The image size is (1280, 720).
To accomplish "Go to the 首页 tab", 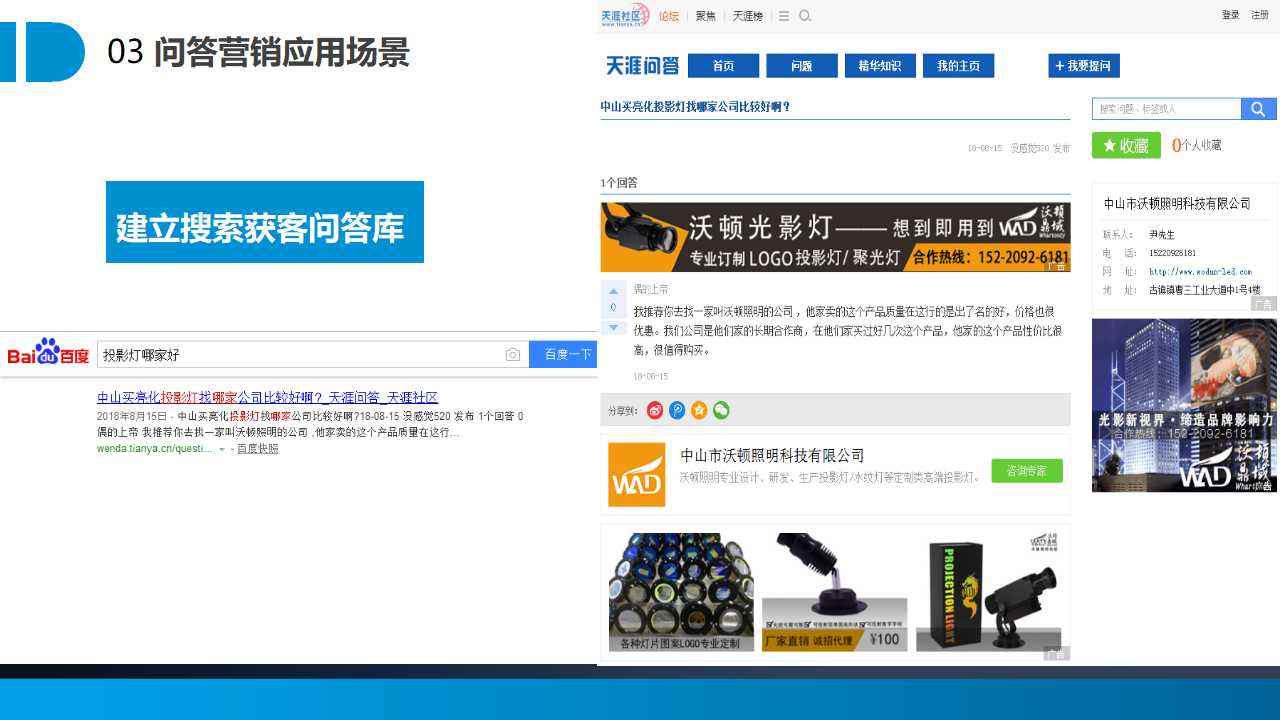I will pyautogui.click(x=724, y=66).
